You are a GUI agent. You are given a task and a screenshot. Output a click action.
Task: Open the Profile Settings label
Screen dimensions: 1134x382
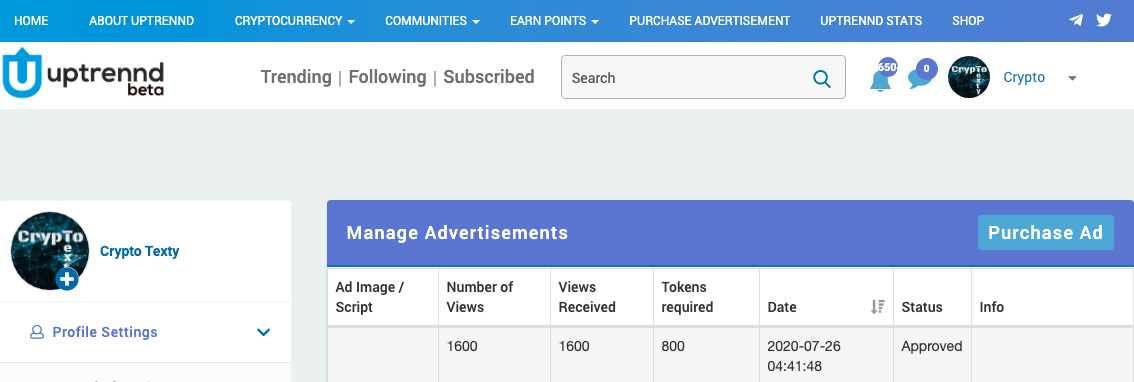click(x=105, y=332)
